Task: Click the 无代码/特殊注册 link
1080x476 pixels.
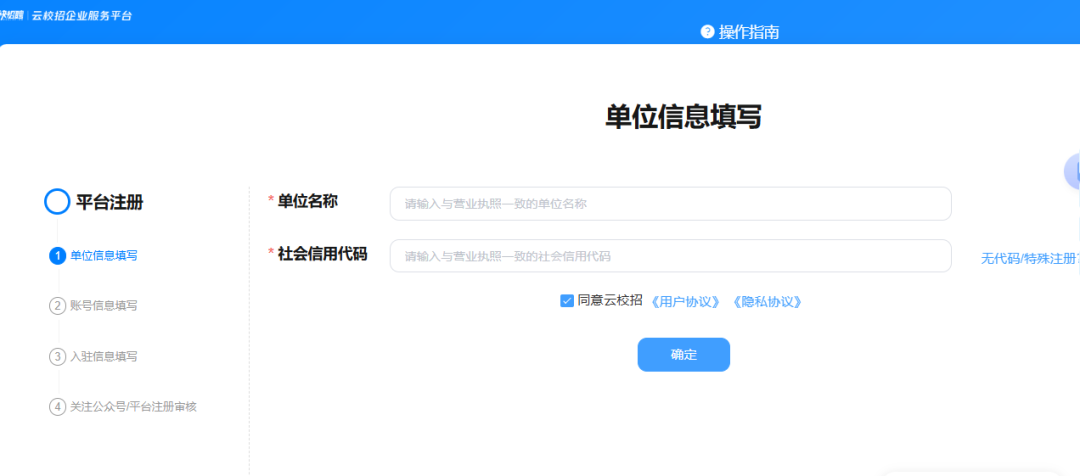Action: [x=1030, y=259]
